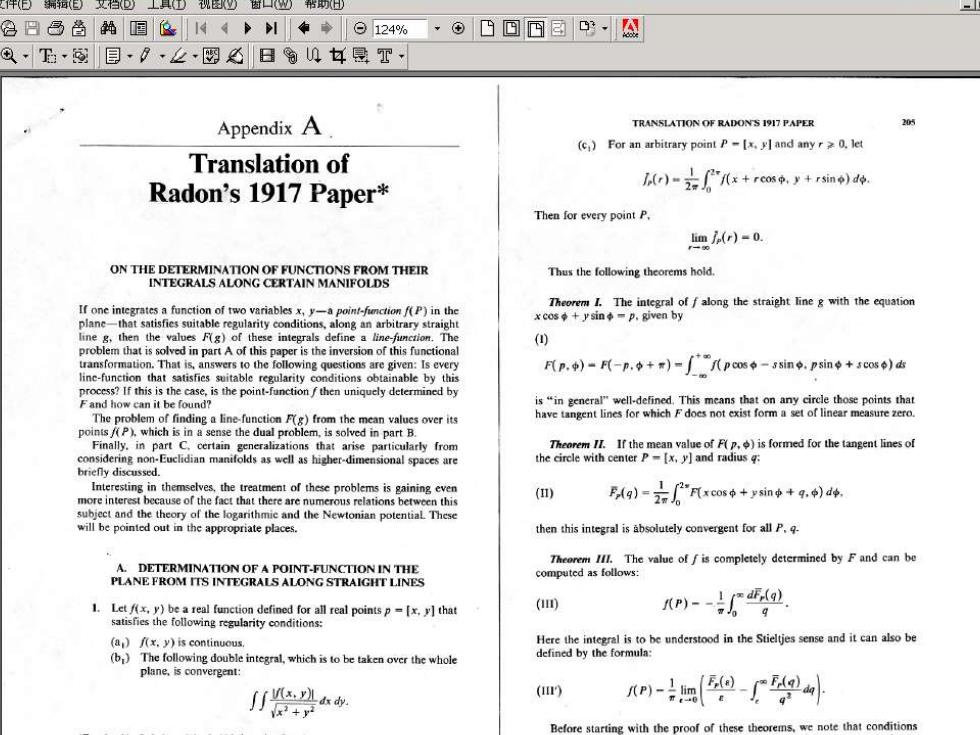Expand the Highlight tool dropdown arrow

click(195, 57)
